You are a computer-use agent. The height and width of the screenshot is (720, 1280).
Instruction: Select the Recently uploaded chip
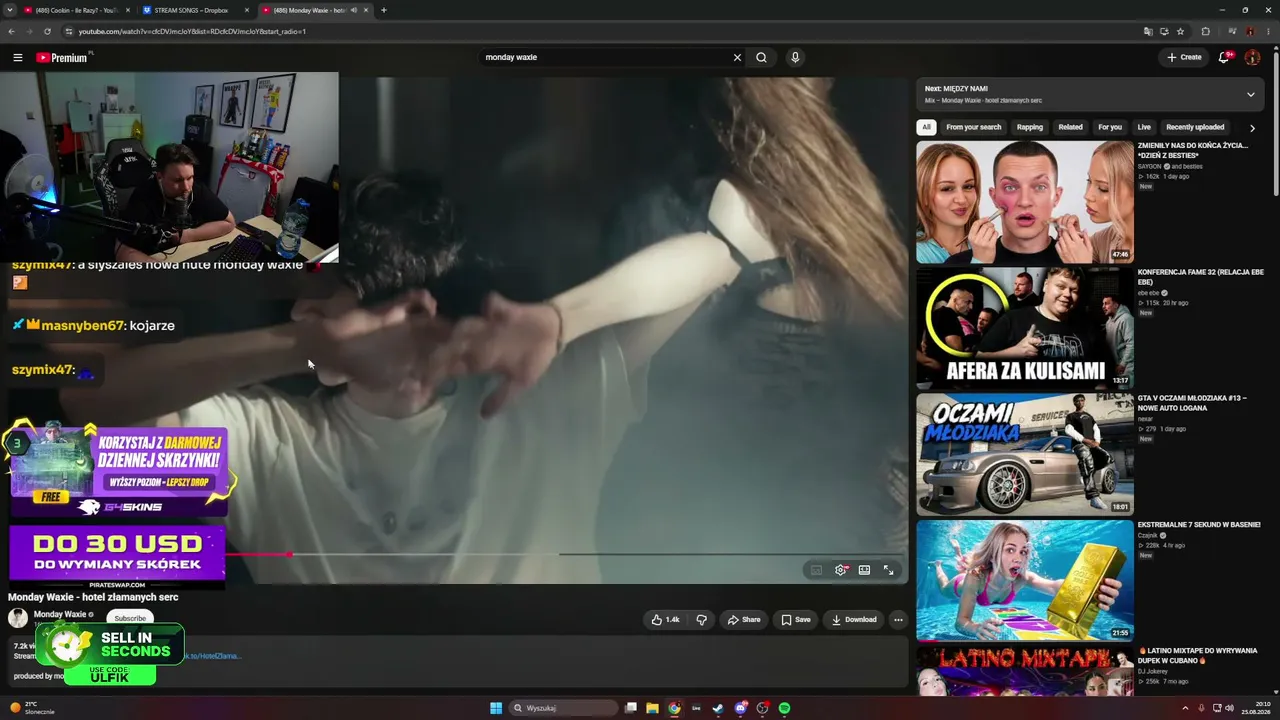pyautogui.click(x=1195, y=127)
